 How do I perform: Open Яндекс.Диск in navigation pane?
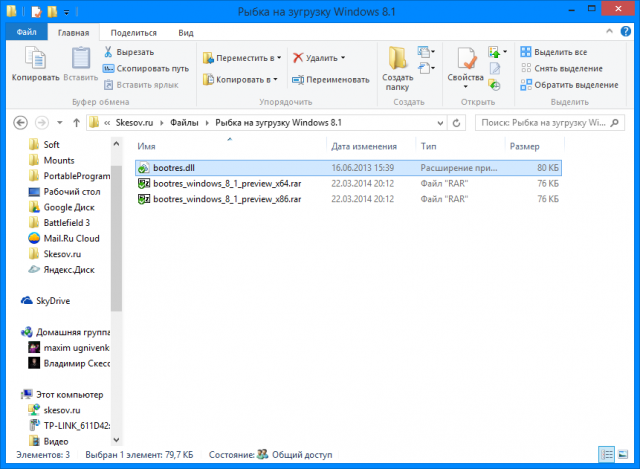click(x=62, y=269)
